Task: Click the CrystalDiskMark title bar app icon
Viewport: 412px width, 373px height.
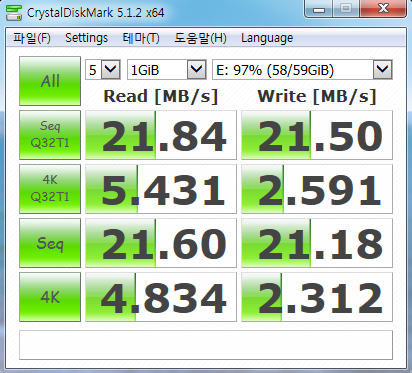Action: pyautogui.click(x=14, y=12)
